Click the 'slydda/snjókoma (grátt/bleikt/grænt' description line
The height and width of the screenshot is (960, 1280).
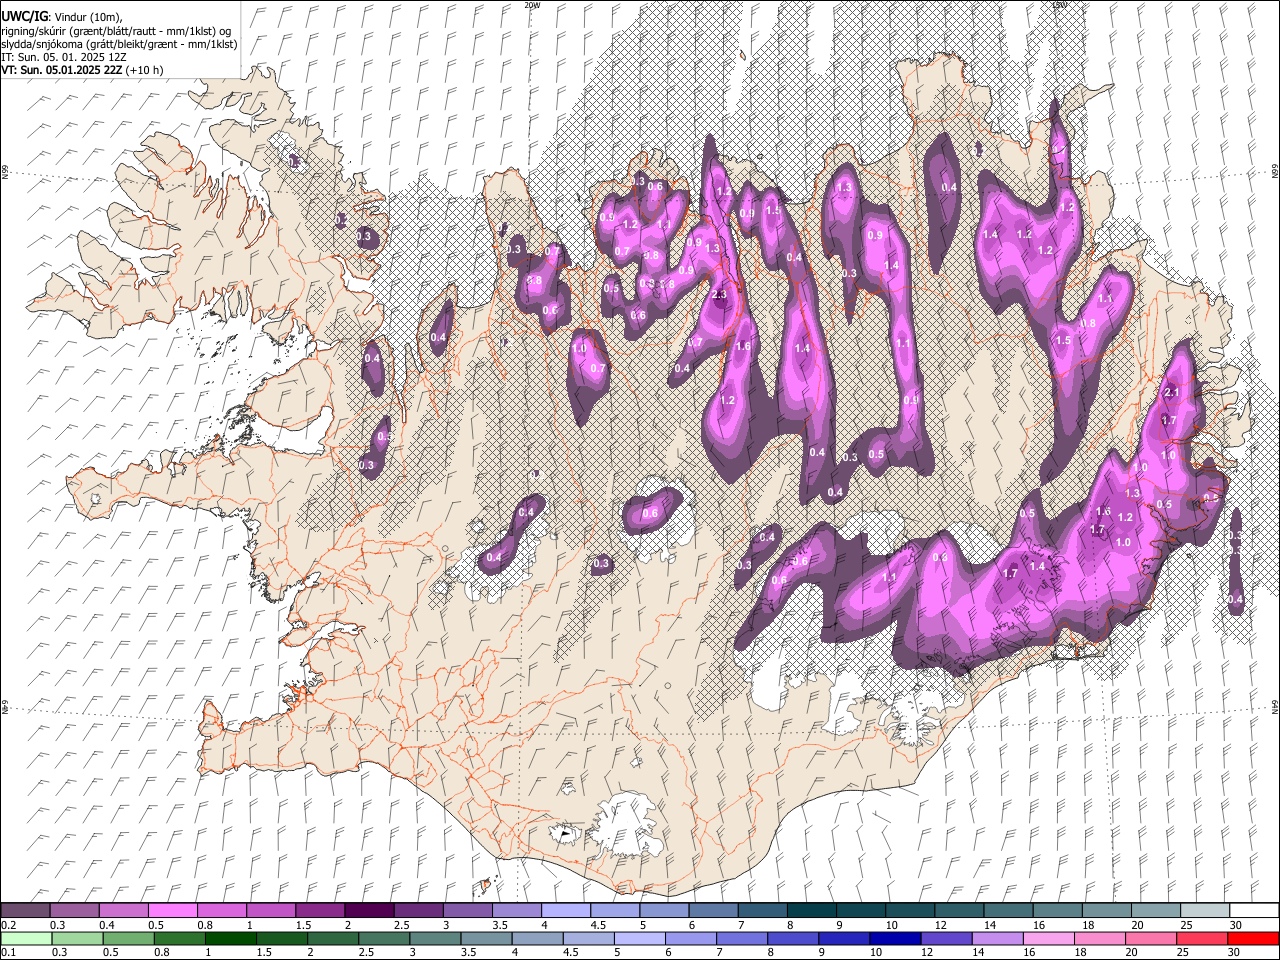coord(119,44)
